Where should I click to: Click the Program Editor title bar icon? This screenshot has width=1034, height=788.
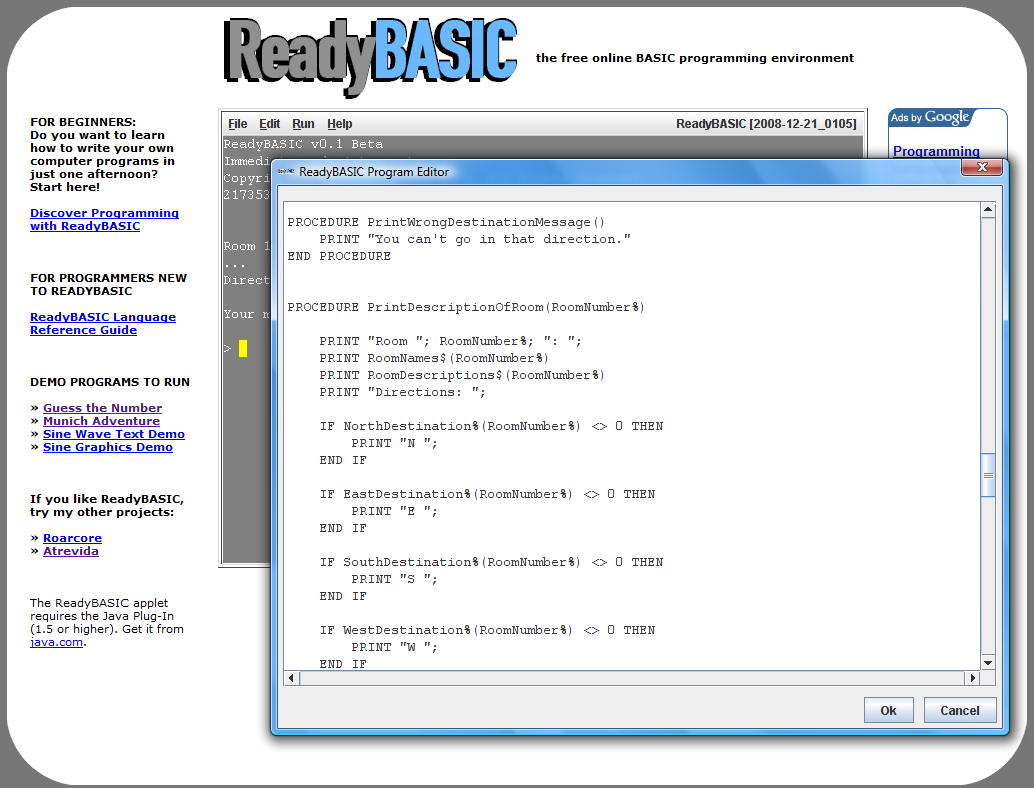(x=285, y=172)
